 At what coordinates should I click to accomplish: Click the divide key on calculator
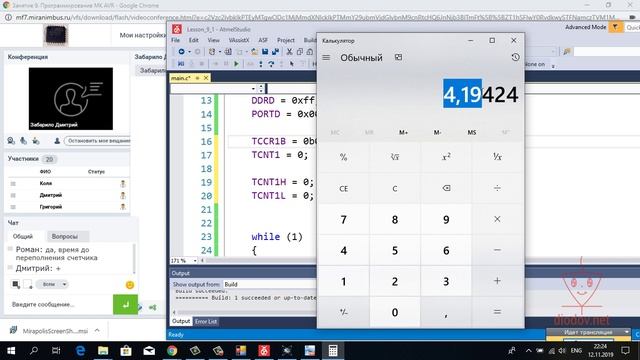497,189
